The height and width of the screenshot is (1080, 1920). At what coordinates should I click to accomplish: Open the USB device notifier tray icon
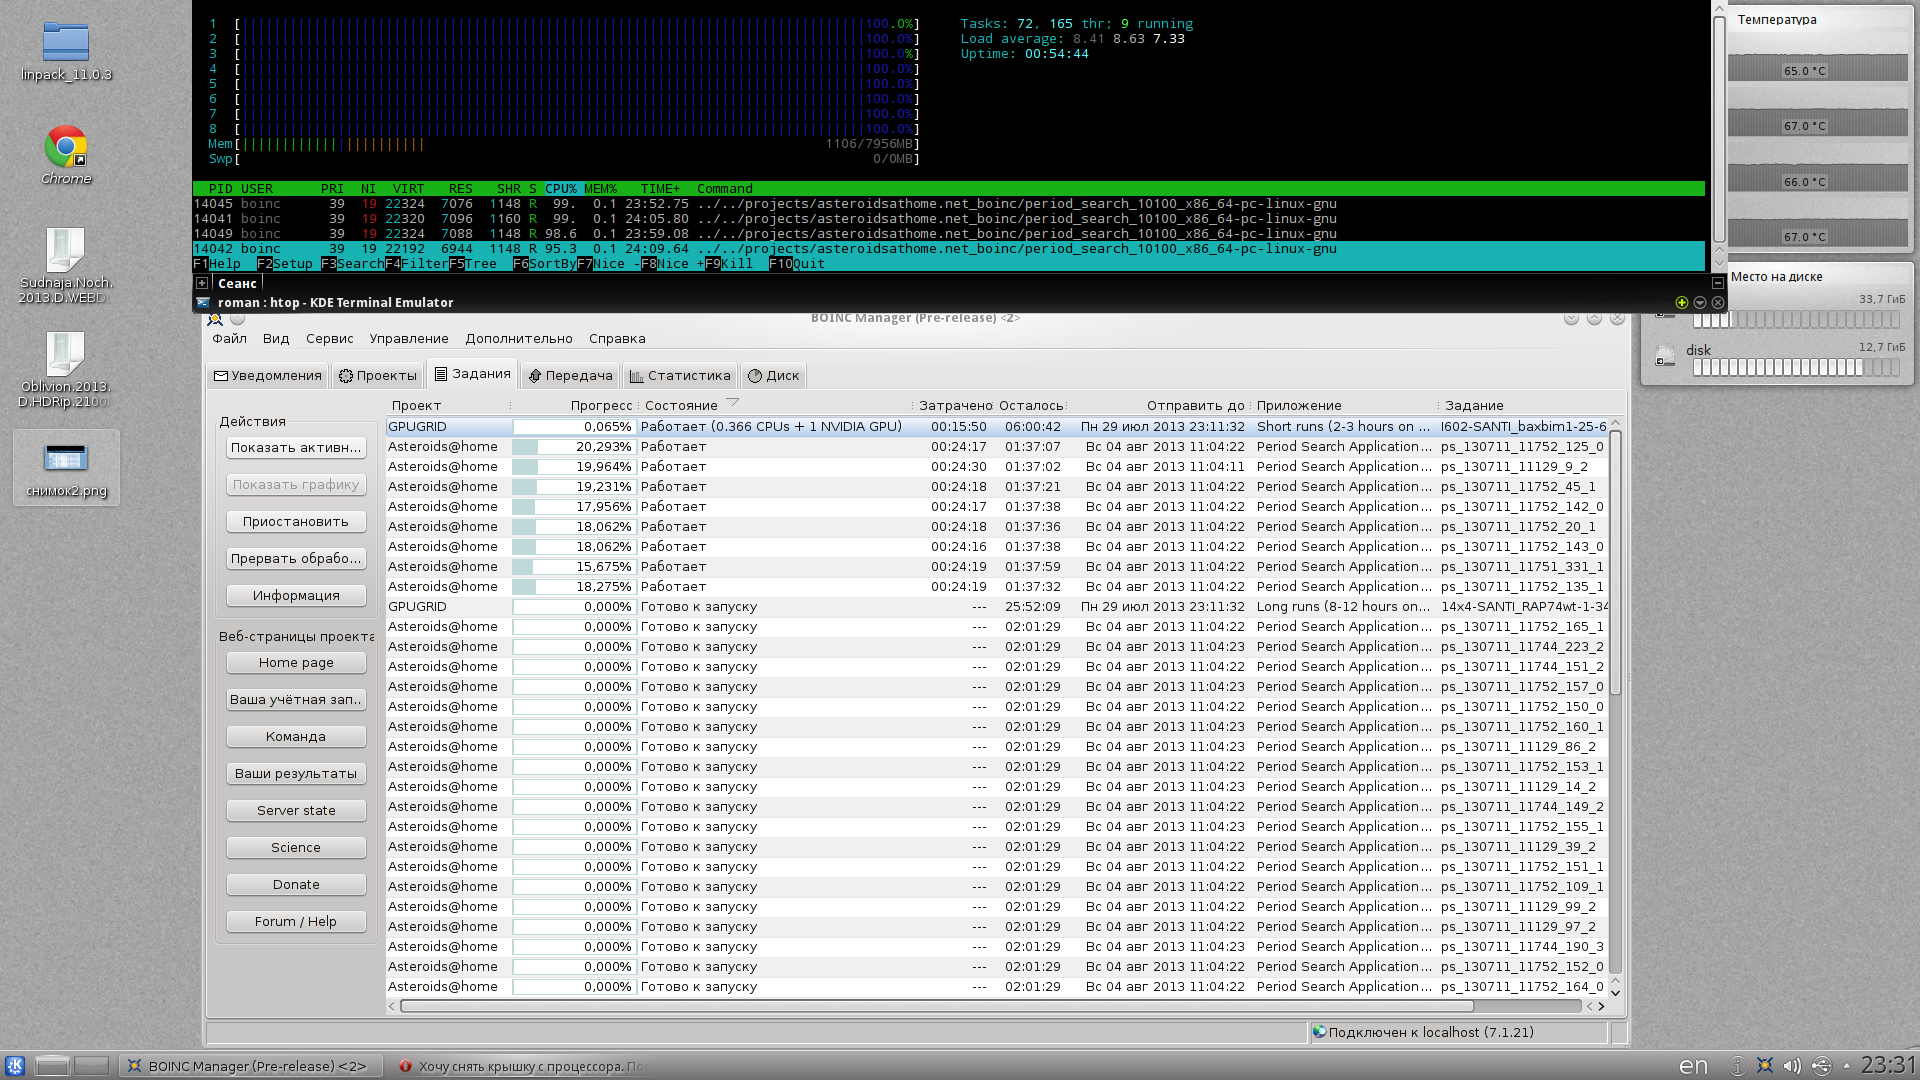1821,1066
